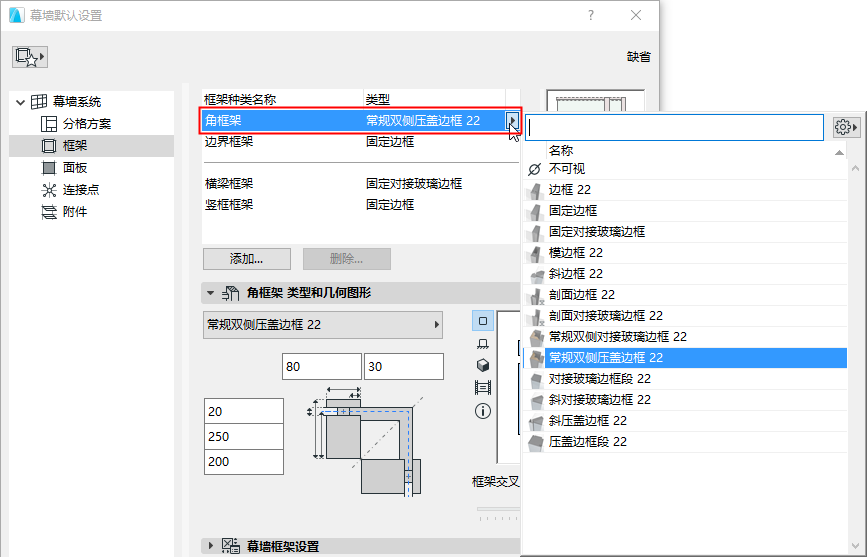The width and height of the screenshot is (867, 557).
Task: Choose 剖面对接玻璃边框 22 in the list
Action: point(685,316)
